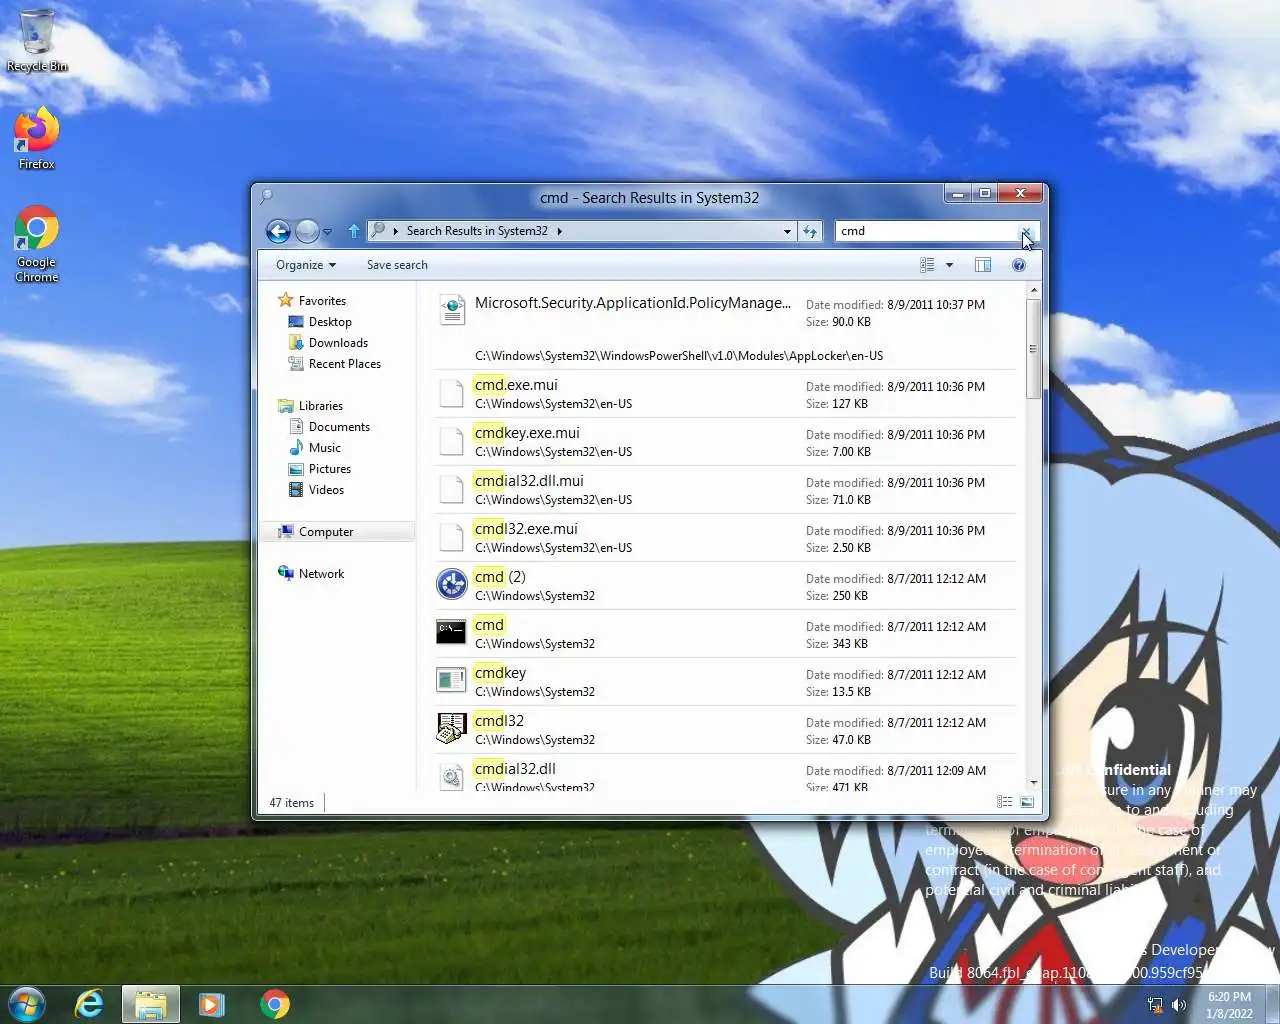Viewport: 1280px width, 1024px height.
Task: Open recent pages dropdown next to Forward
Action: click(327, 232)
